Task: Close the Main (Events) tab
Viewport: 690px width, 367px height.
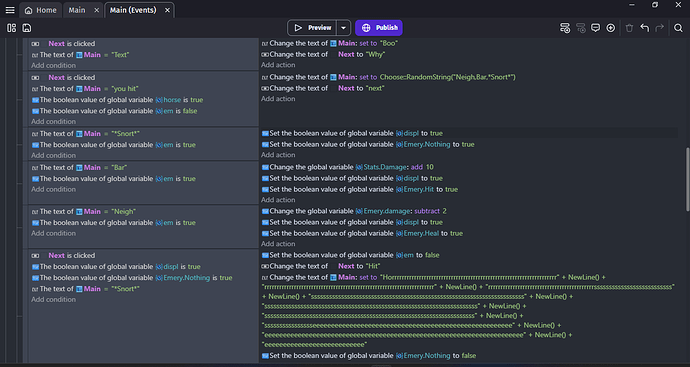Action: coord(167,10)
